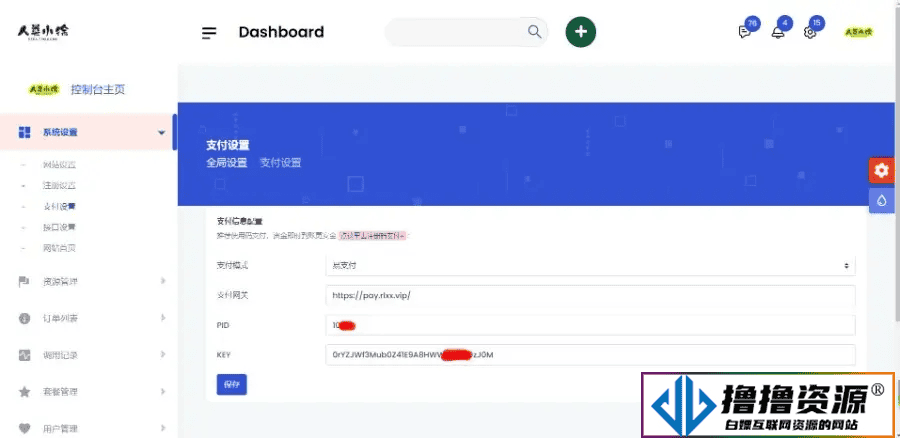Click 支付设置 breadcrumb link

click(281, 162)
